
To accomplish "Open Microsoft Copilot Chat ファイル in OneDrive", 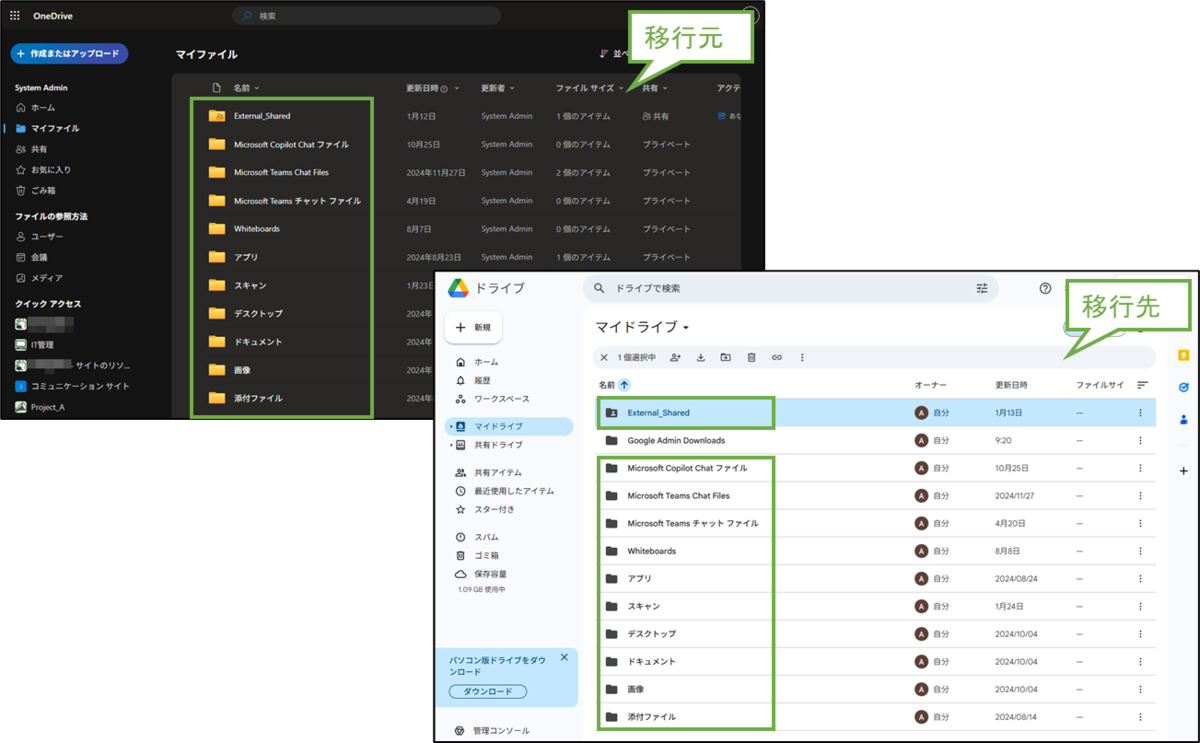I will (291, 144).
